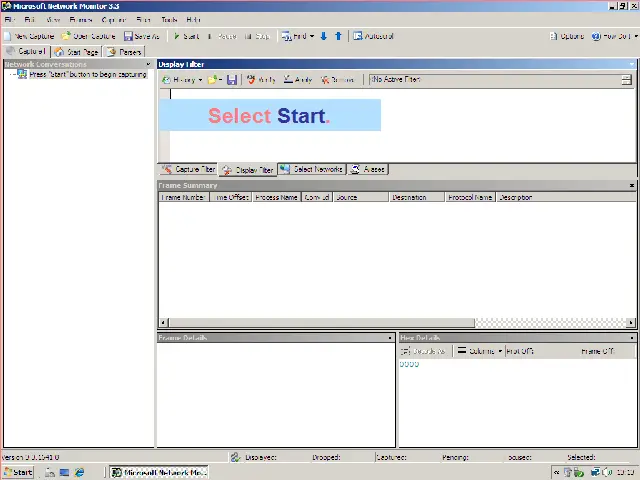Screen dimensions: 640x480
Task: Click the Load Filter folder icon
Action: pyautogui.click(x=212, y=80)
